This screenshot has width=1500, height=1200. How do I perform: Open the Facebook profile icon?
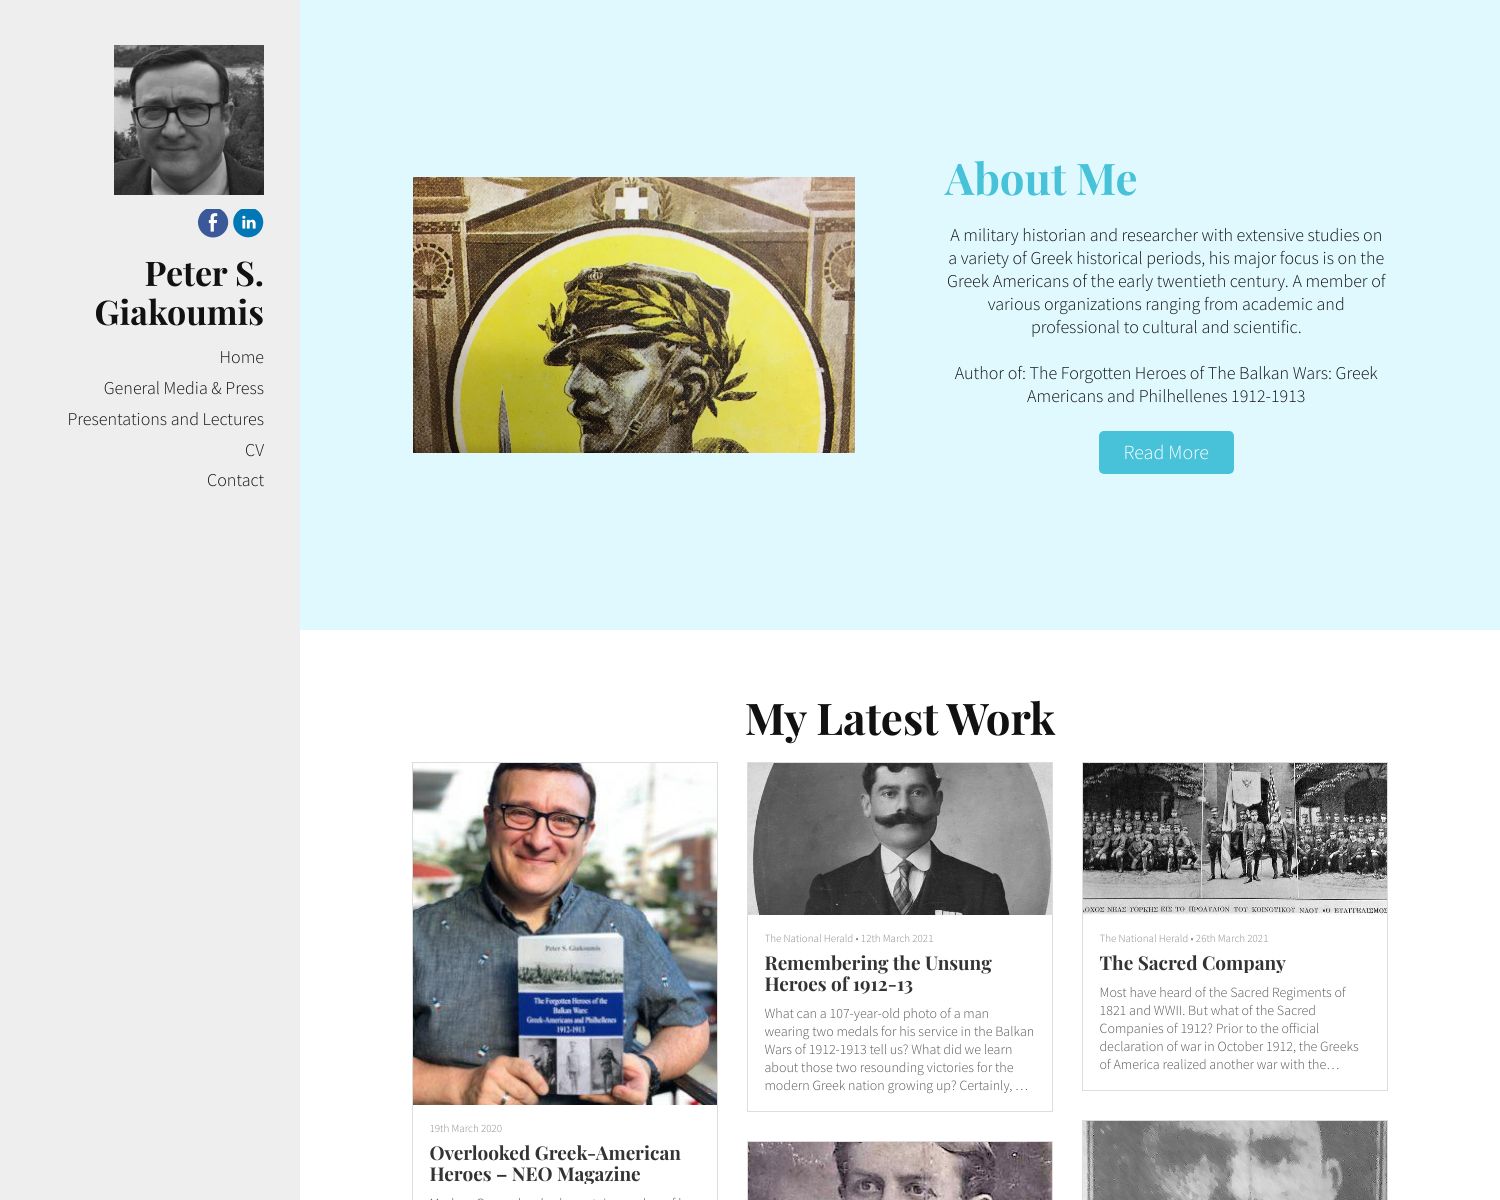pos(213,223)
